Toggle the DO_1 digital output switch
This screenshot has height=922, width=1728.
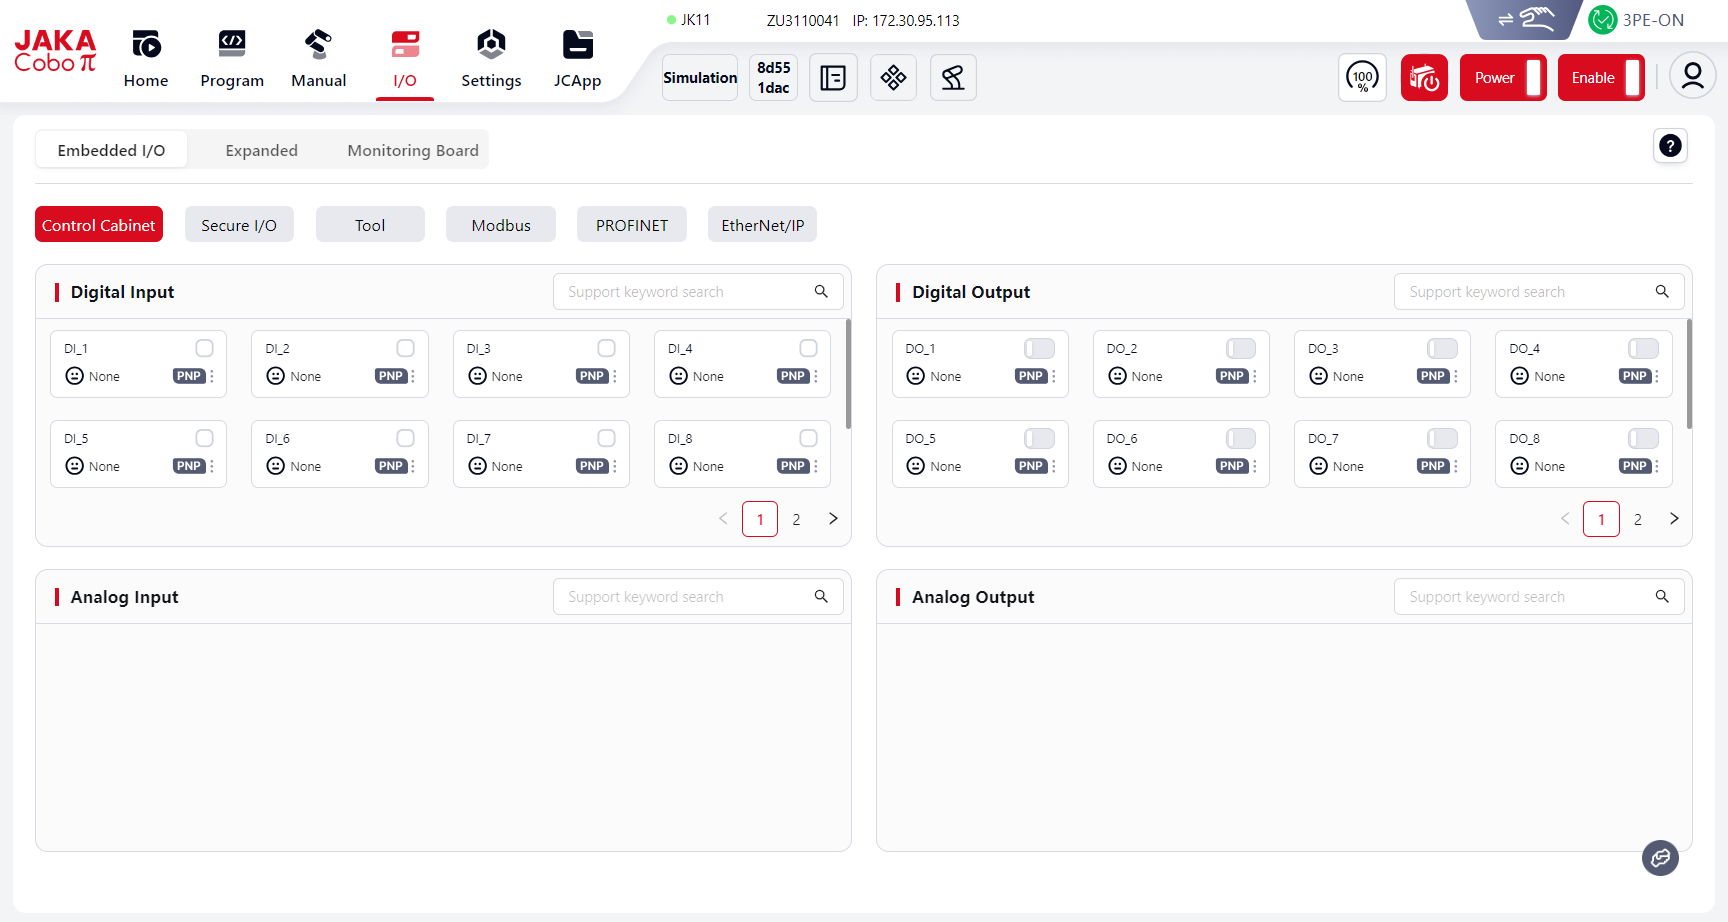point(1039,348)
